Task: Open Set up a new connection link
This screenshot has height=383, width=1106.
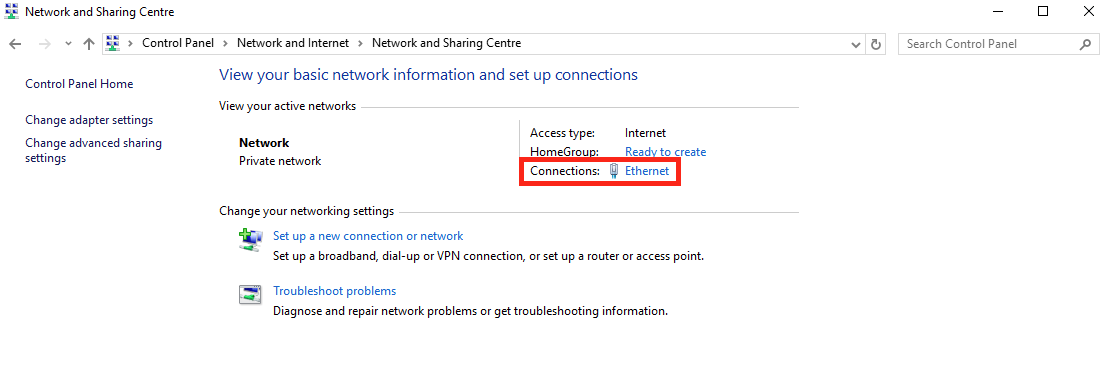Action: [368, 236]
